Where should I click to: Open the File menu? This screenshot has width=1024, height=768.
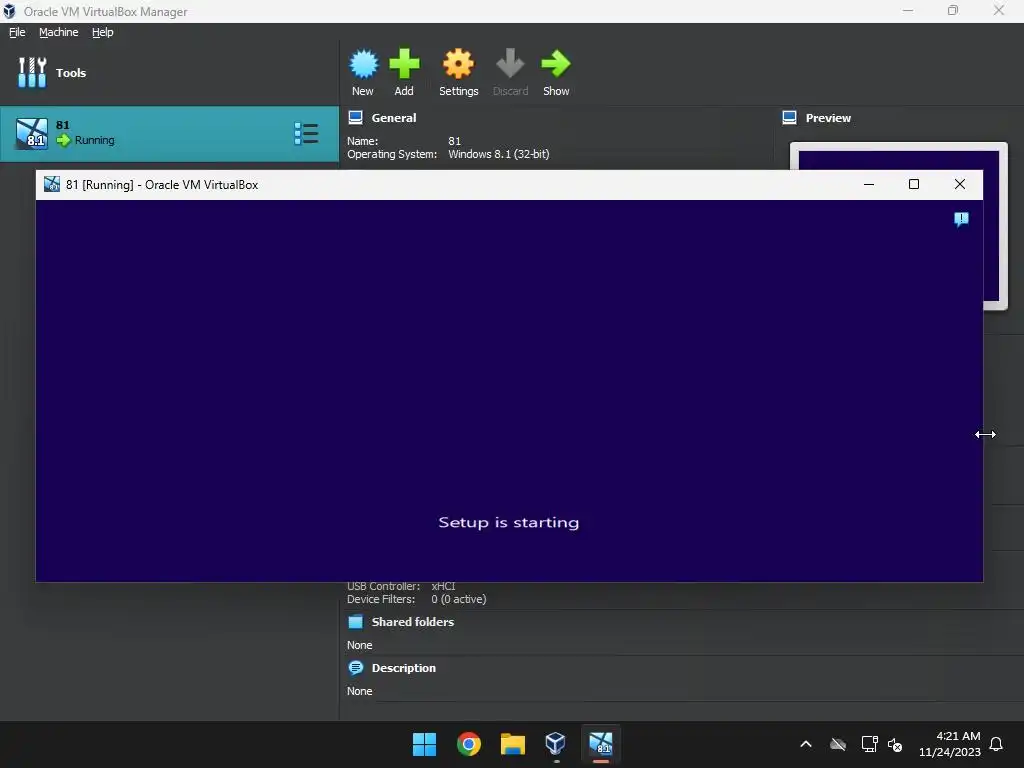[17, 32]
